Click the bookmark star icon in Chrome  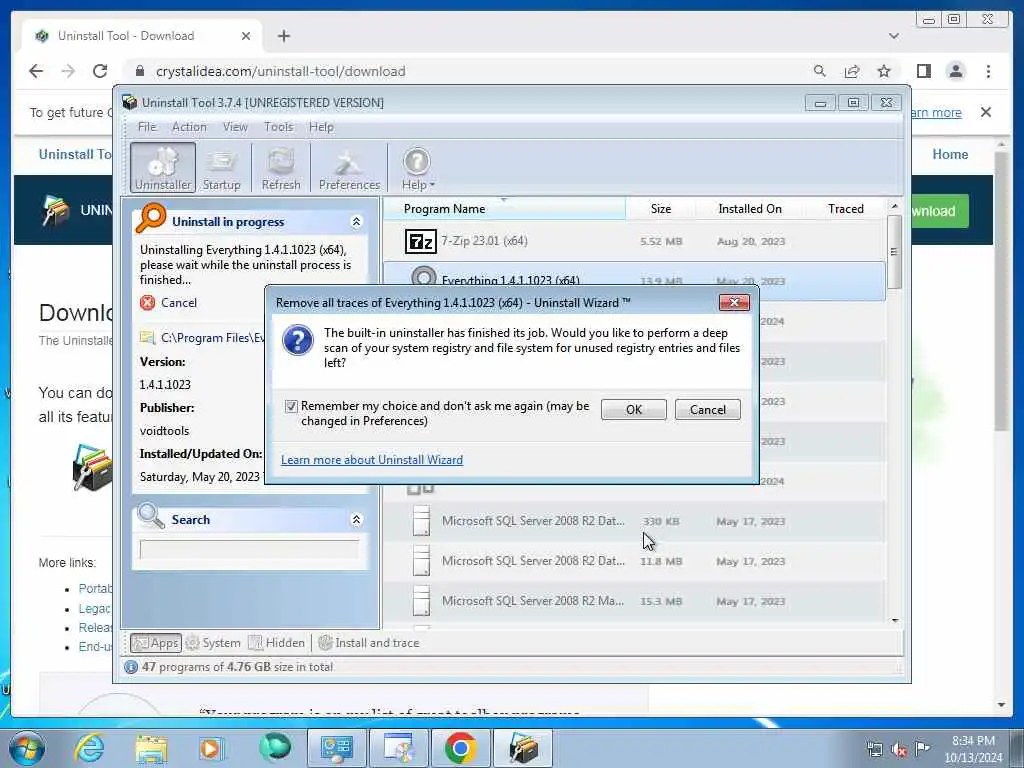884,71
